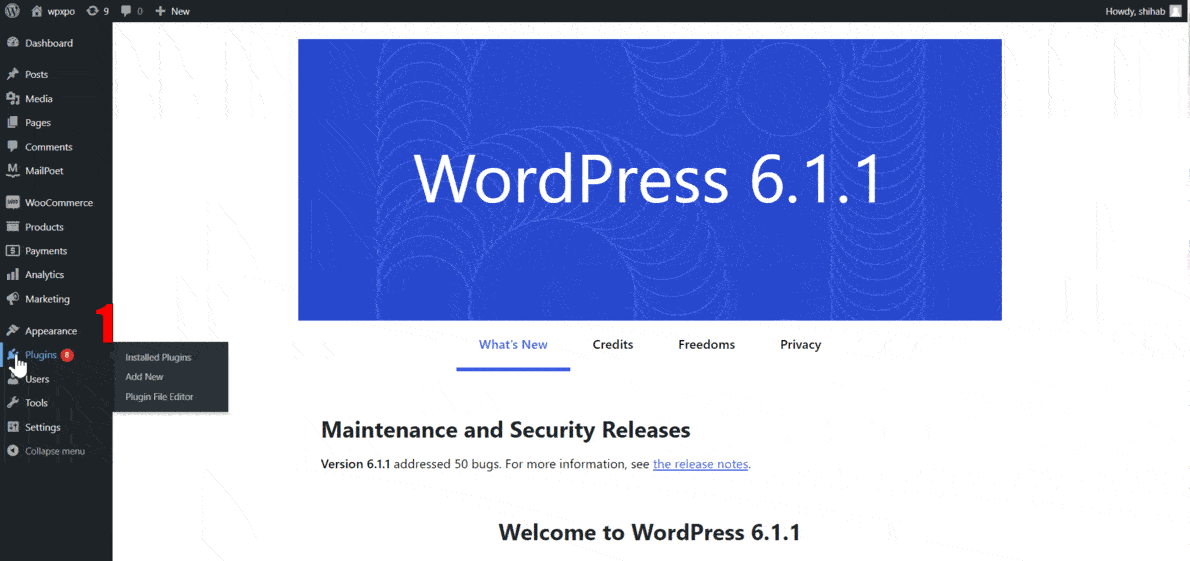The width and height of the screenshot is (1190, 561).
Task: Click the red 8 plugin update badge
Action: point(68,355)
